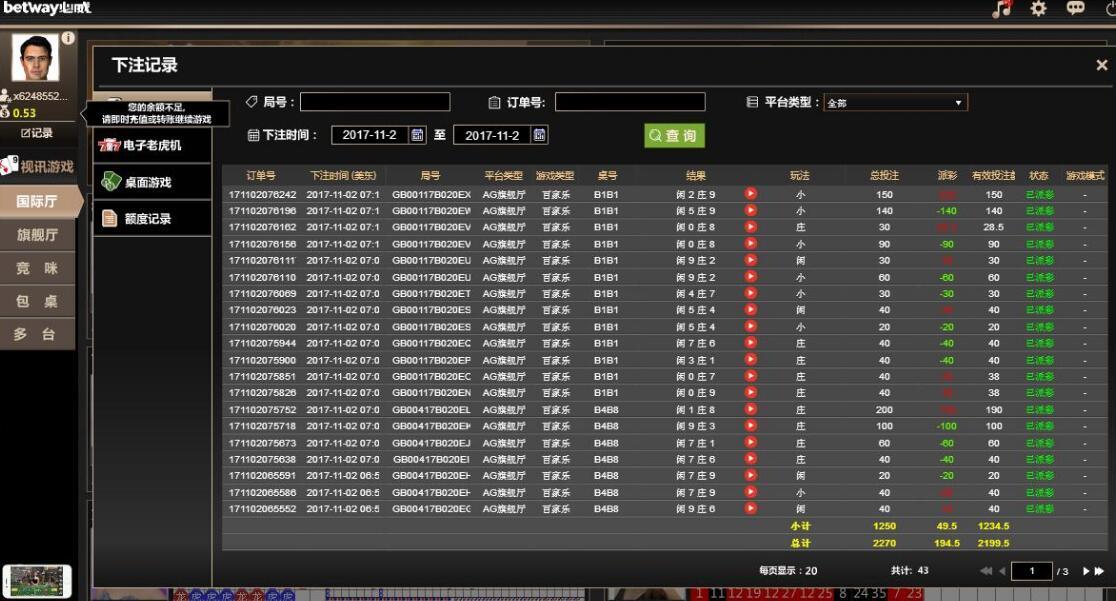Expand the 平台类型 dropdown

click(895, 103)
